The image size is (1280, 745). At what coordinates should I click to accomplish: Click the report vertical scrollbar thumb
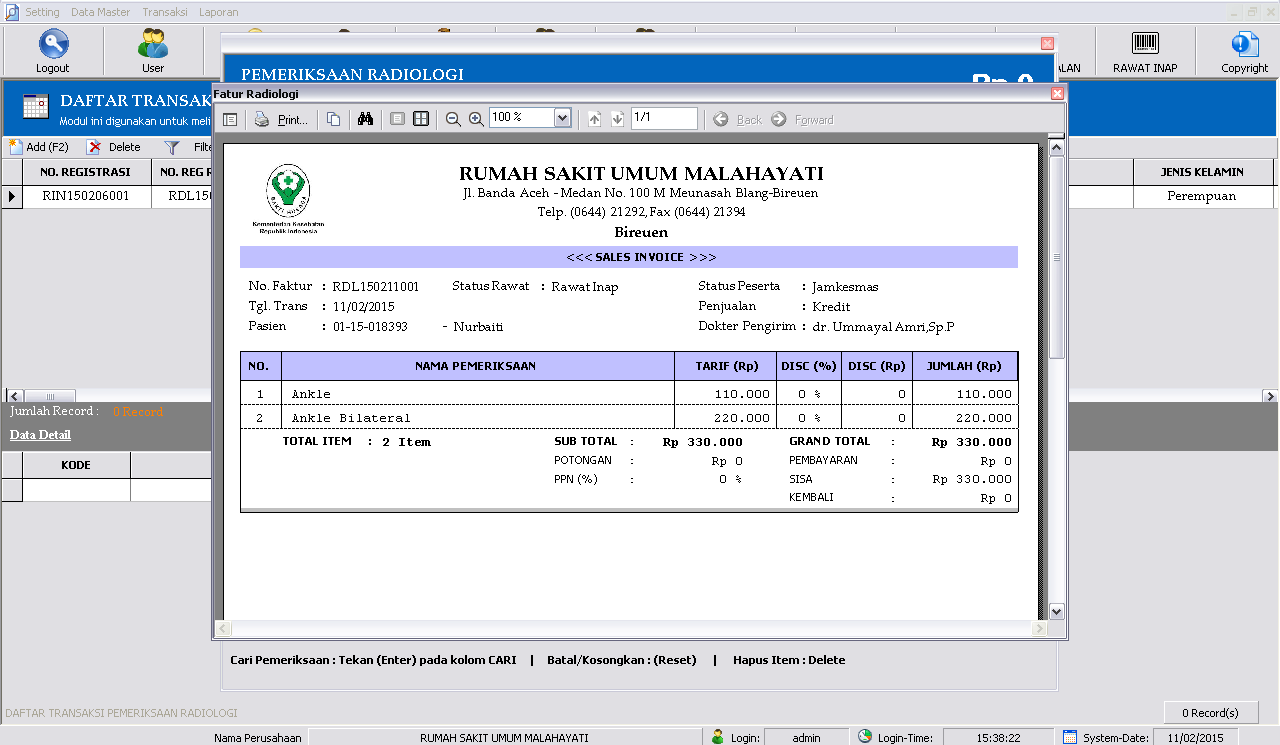[x=1057, y=257]
